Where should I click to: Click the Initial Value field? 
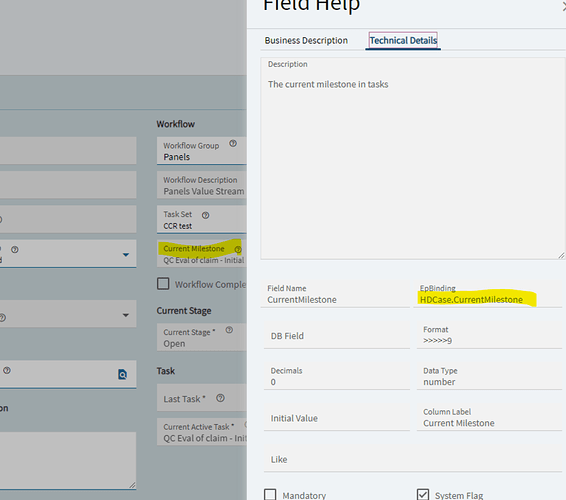click(337, 418)
